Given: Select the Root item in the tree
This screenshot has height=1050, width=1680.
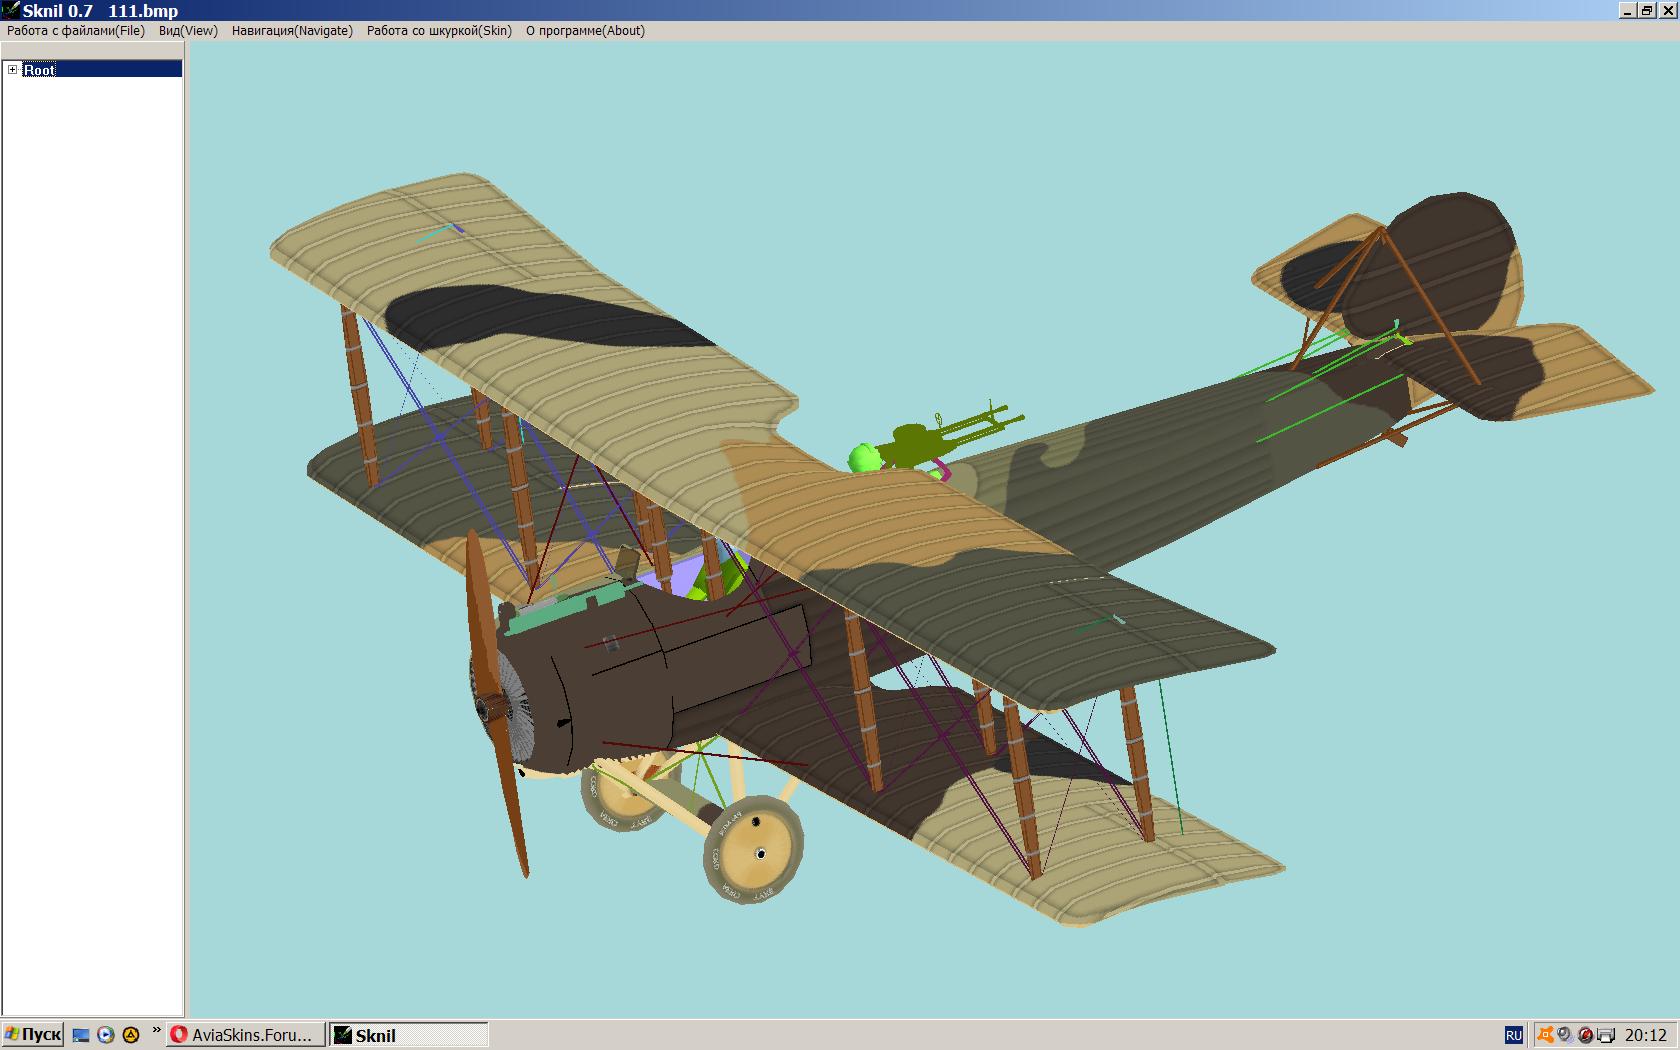Looking at the screenshot, I should tap(40, 70).
